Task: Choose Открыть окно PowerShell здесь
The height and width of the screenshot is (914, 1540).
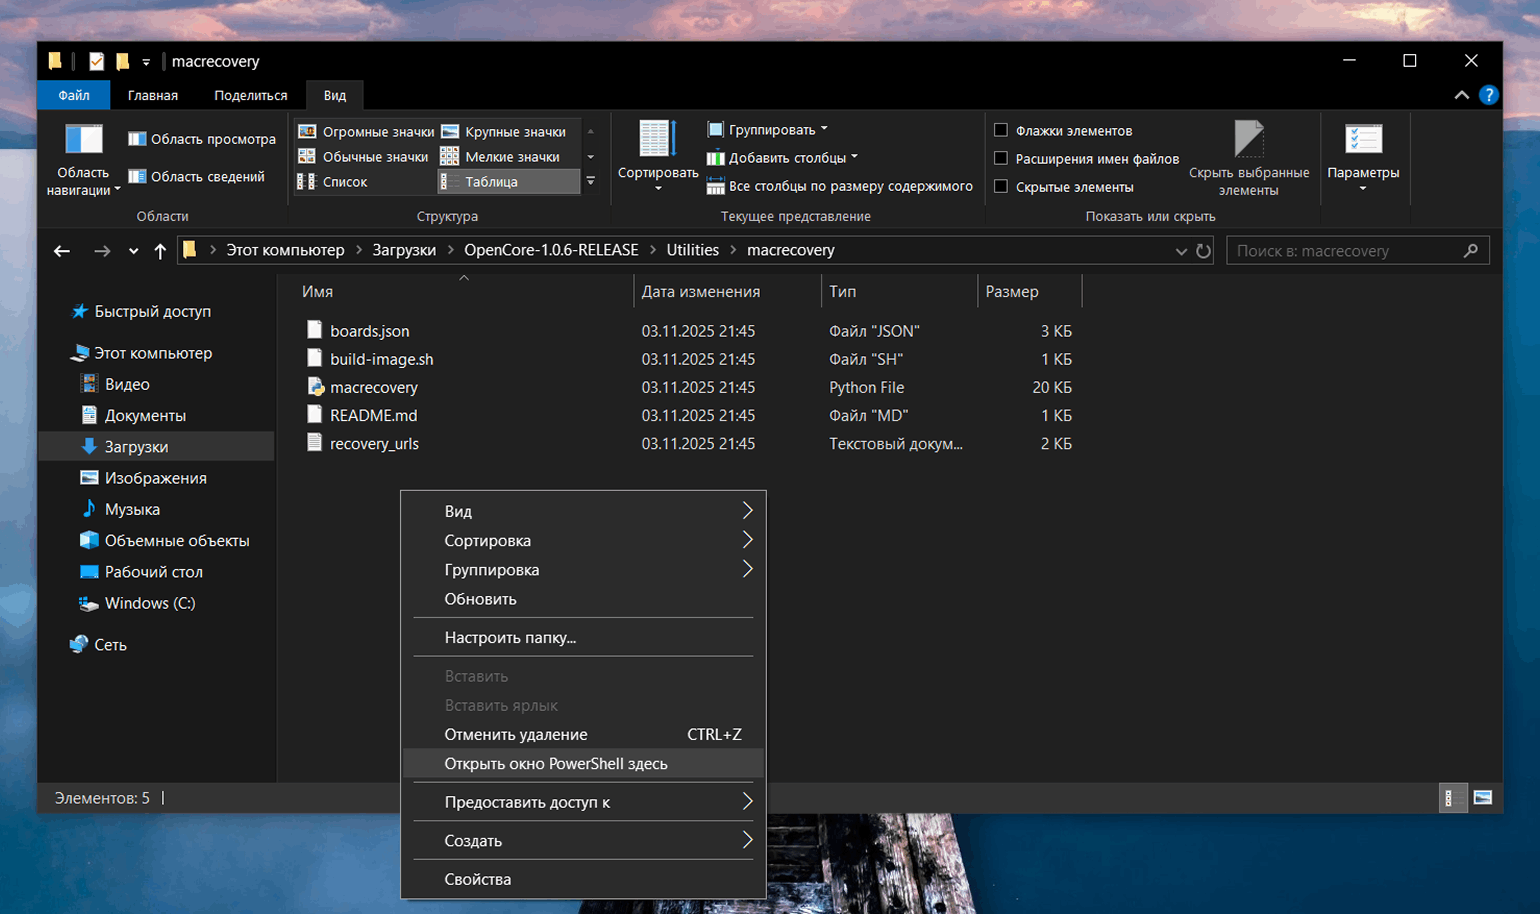Action: 583,763
